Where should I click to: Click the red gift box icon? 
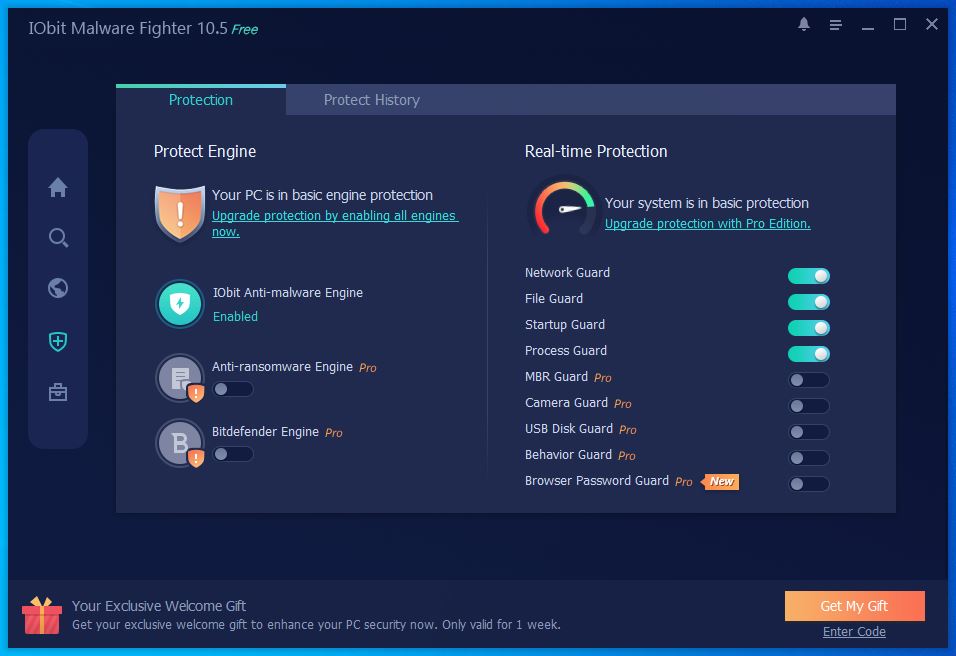coord(41,615)
